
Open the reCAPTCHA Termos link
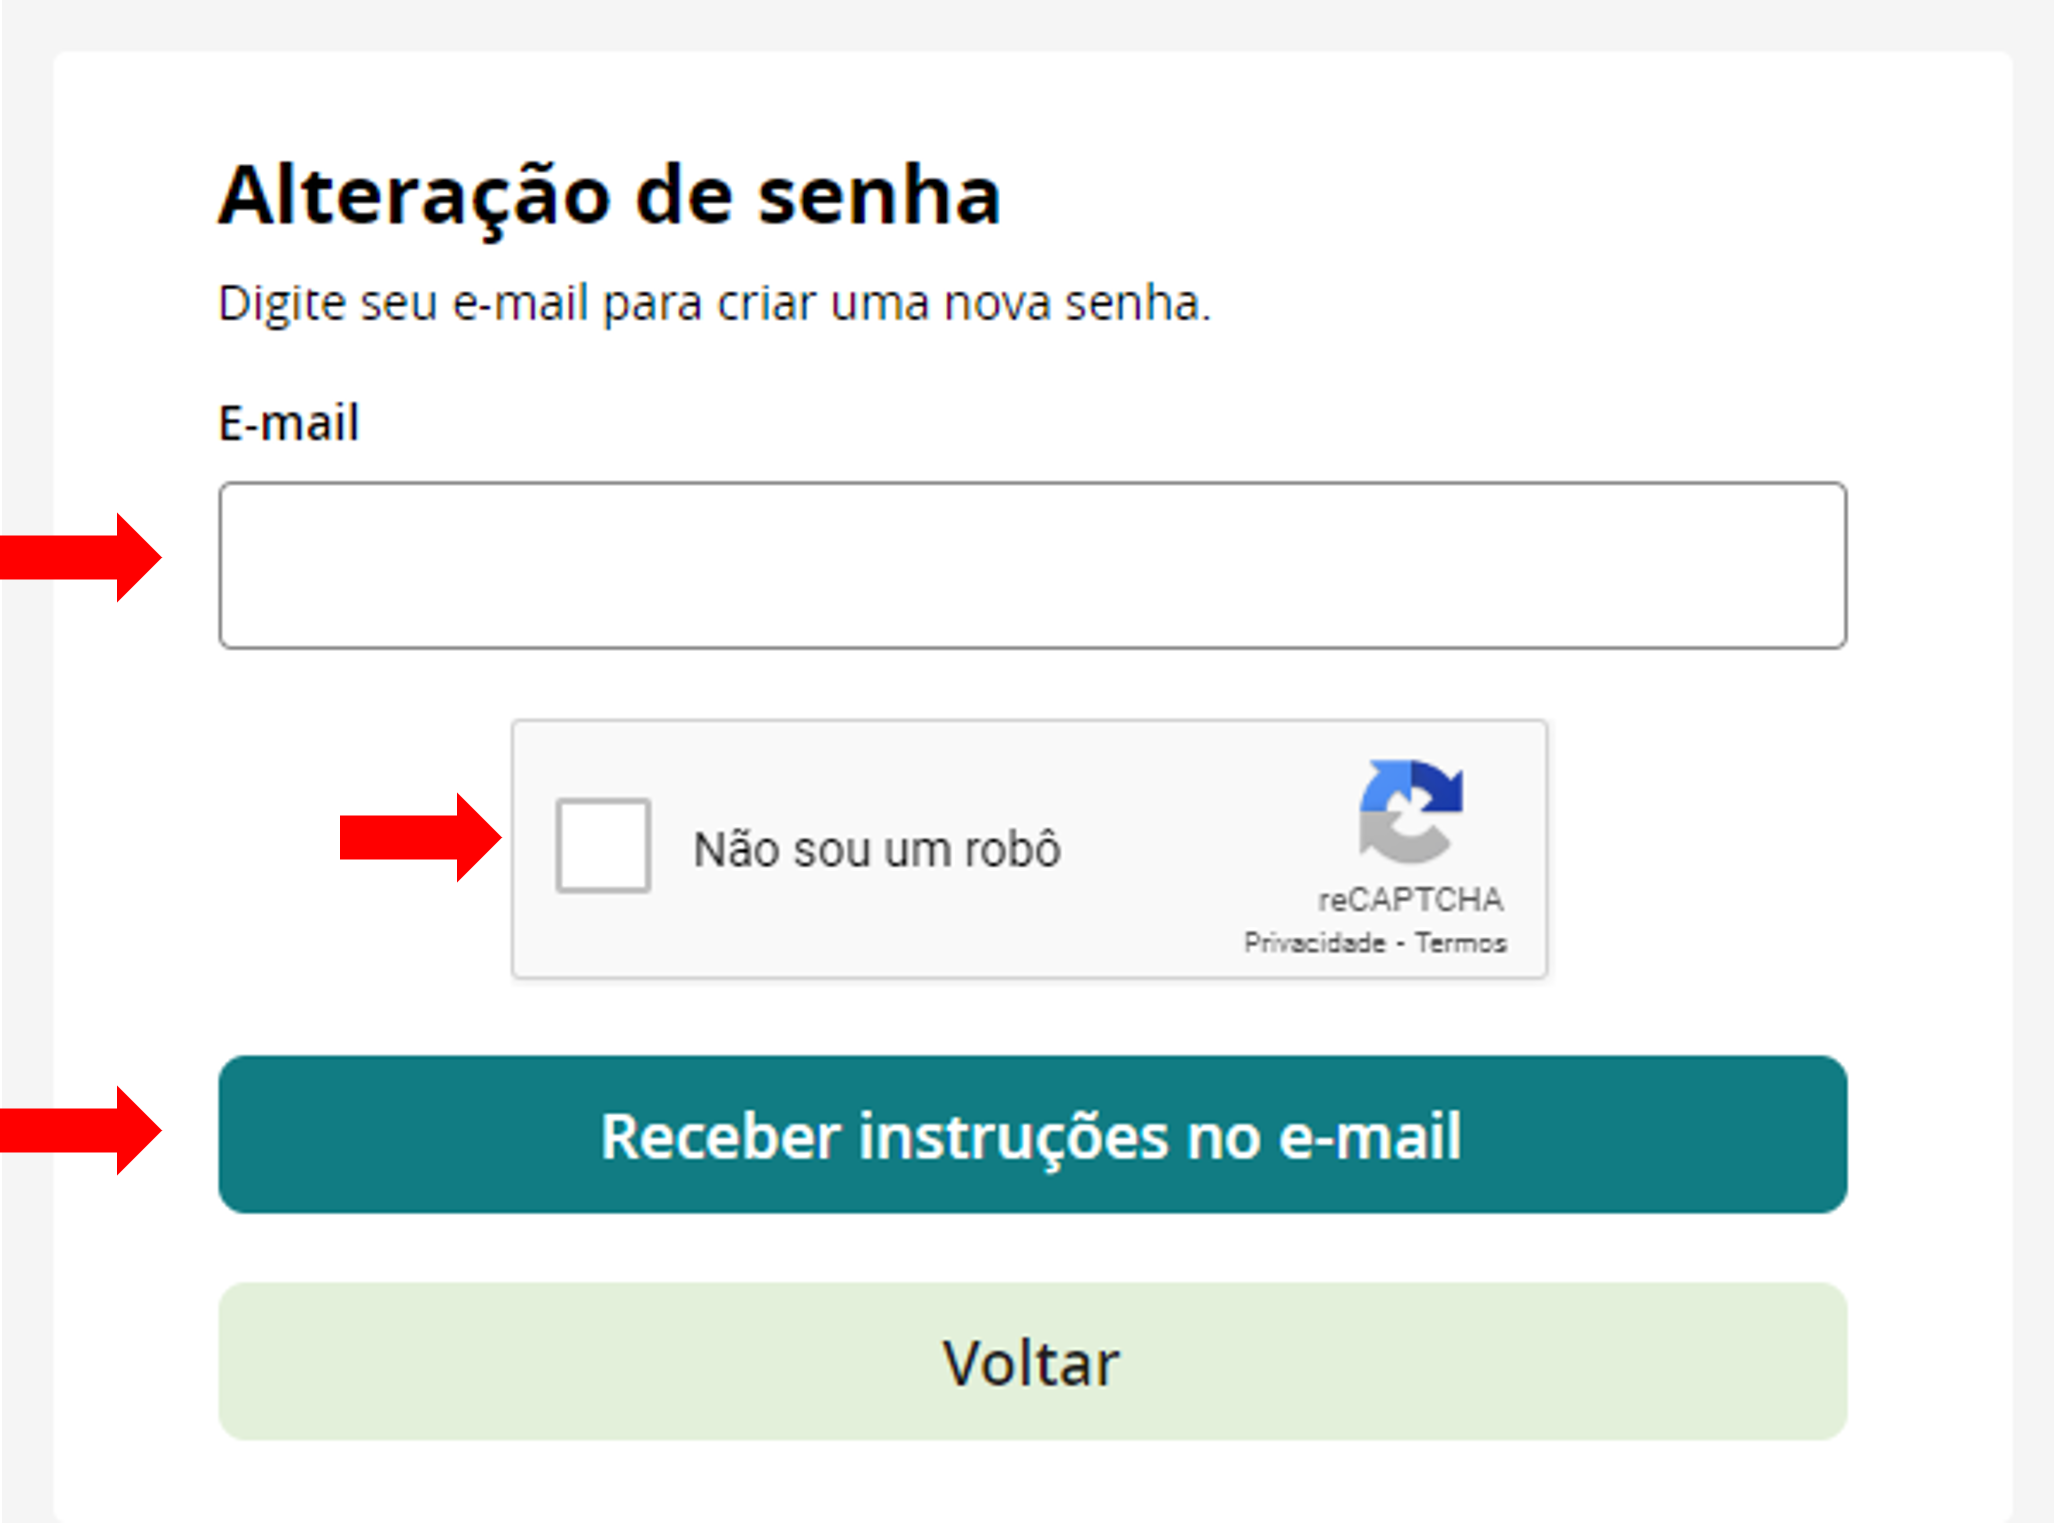click(1460, 943)
